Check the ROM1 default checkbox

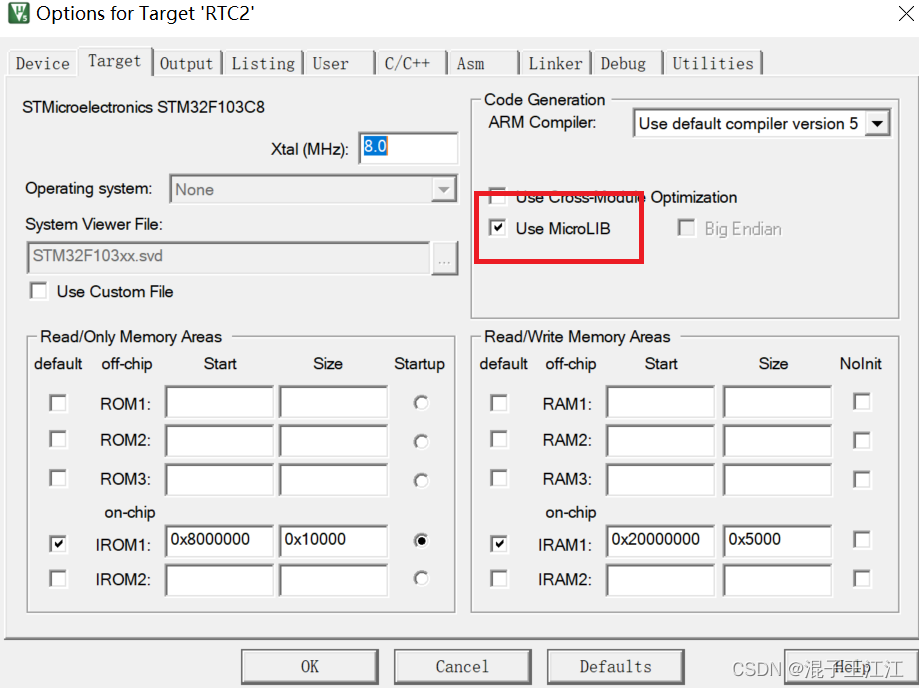tap(58, 403)
